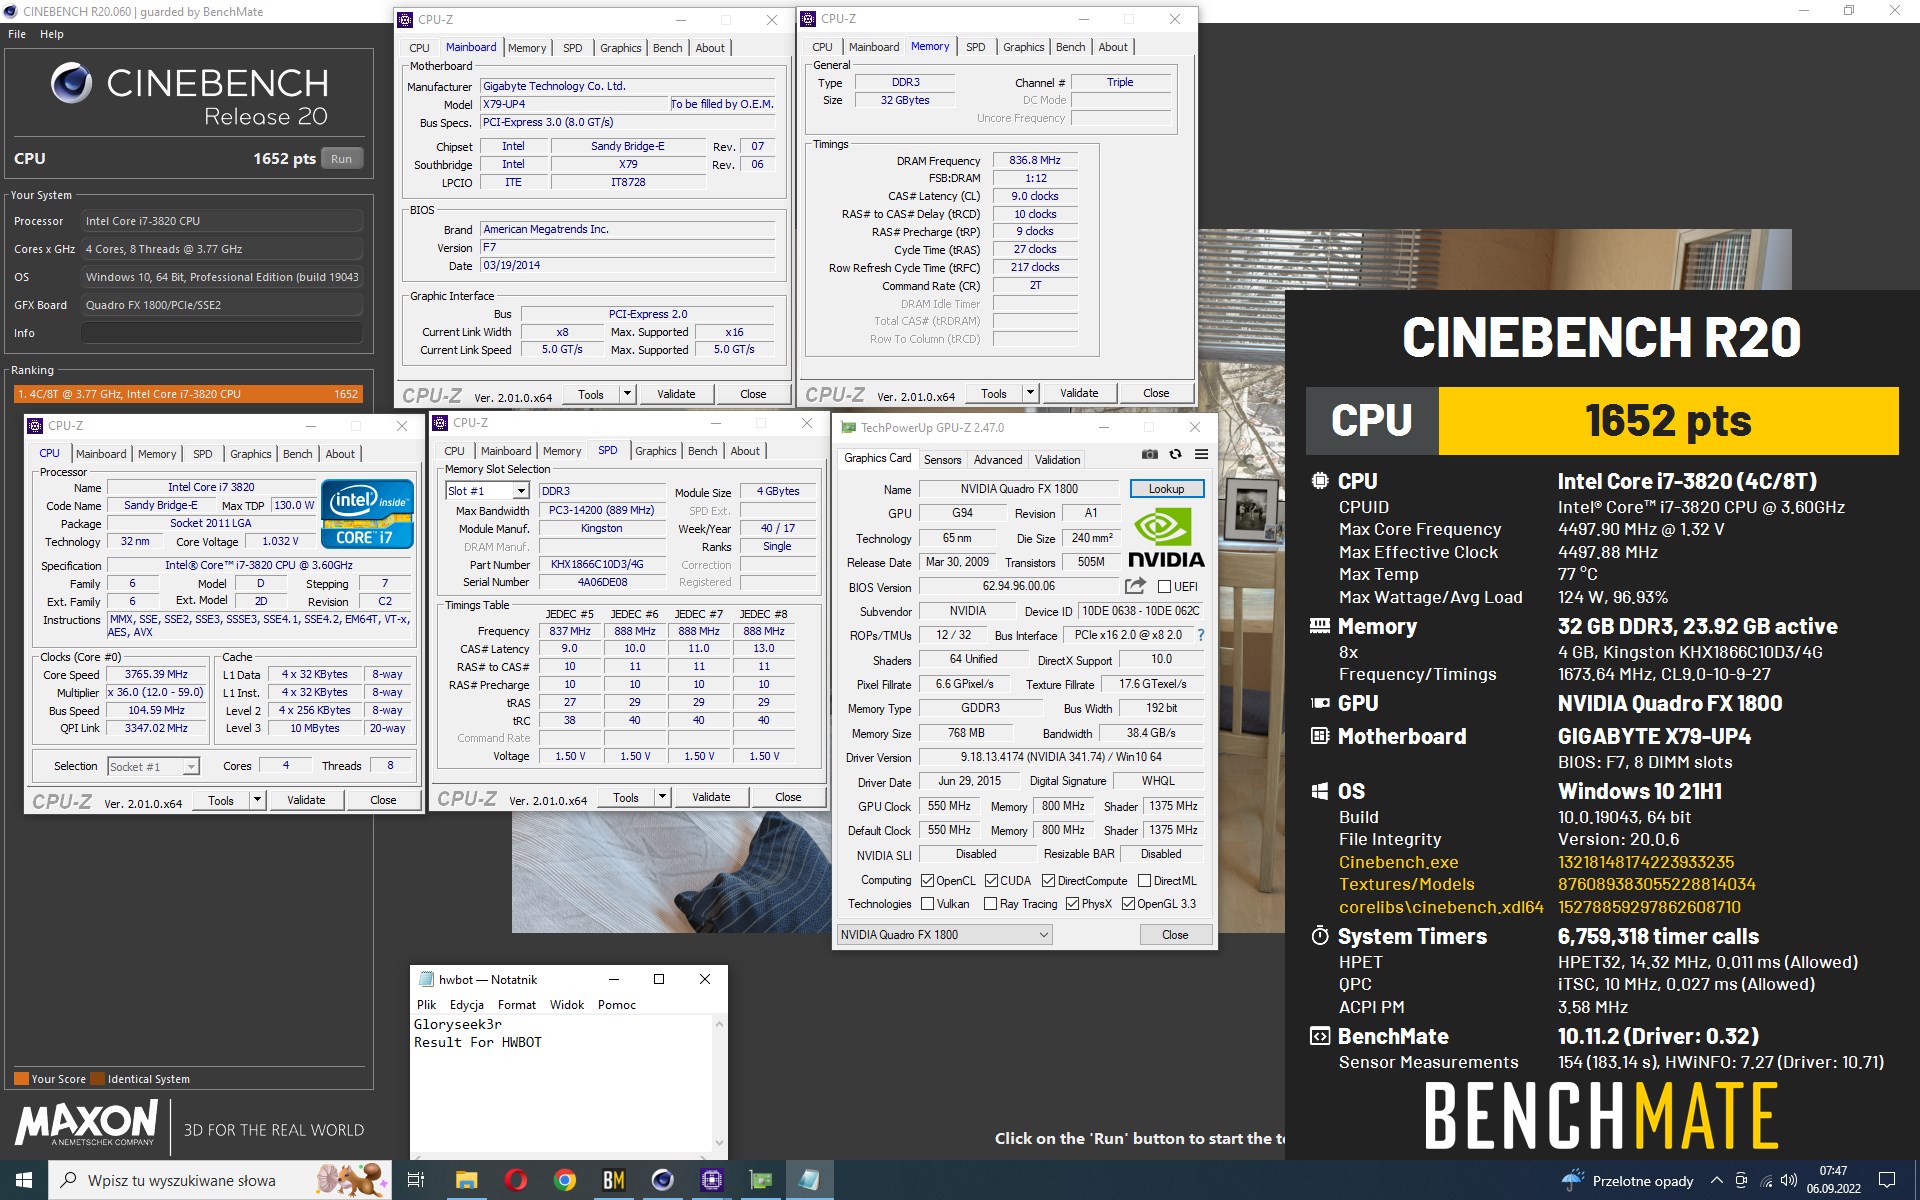
Task: Click the NVIDIA logo in GPU-Z
Action: pos(1166,539)
